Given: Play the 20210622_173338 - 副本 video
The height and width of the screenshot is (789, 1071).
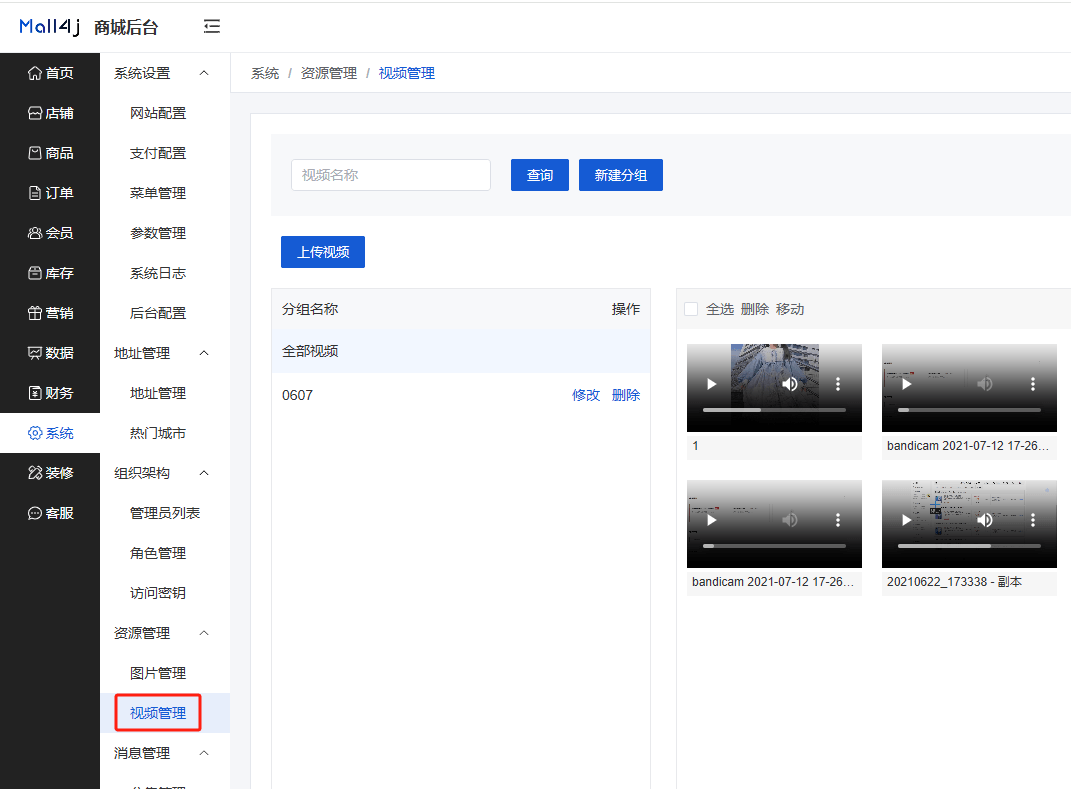Looking at the screenshot, I should coord(906,520).
